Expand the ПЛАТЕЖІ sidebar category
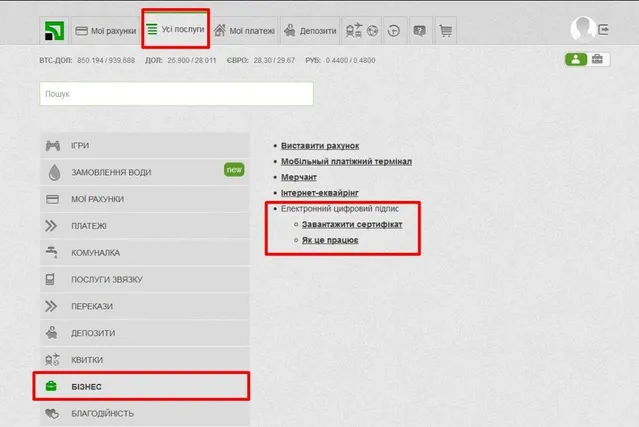 click(x=144, y=226)
